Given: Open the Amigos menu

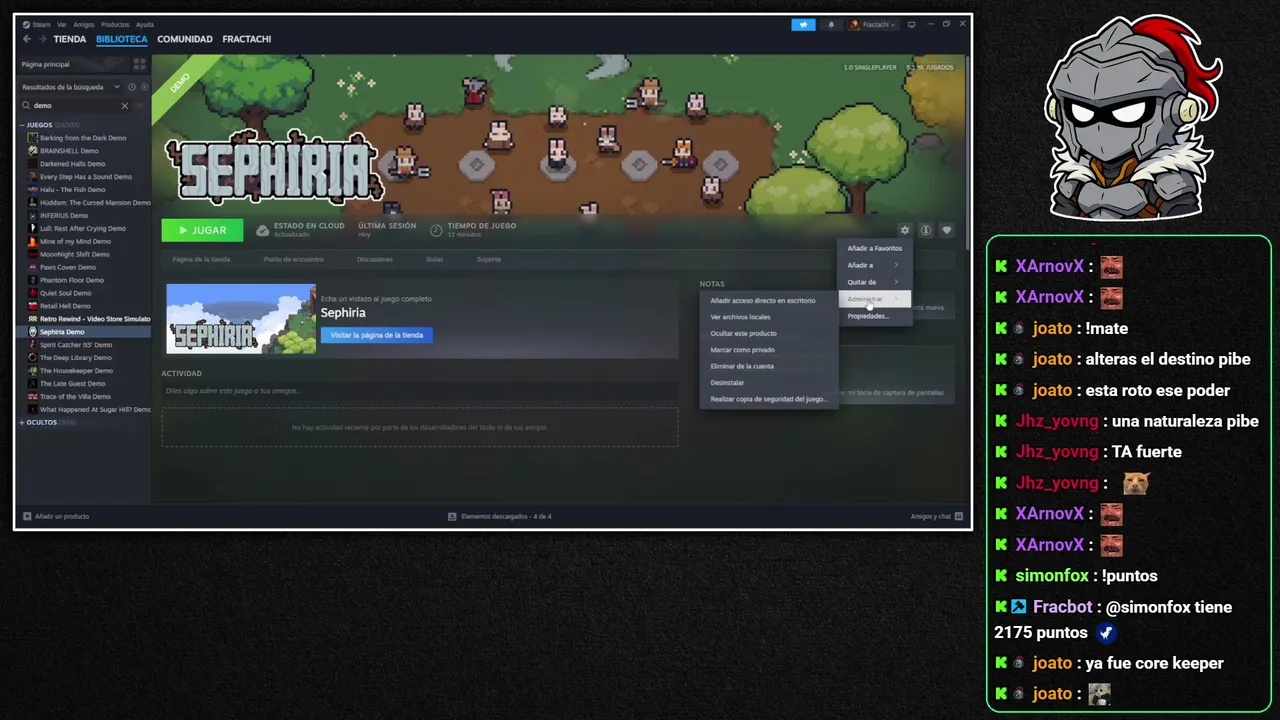Looking at the screenshot, I should [83, 24].
